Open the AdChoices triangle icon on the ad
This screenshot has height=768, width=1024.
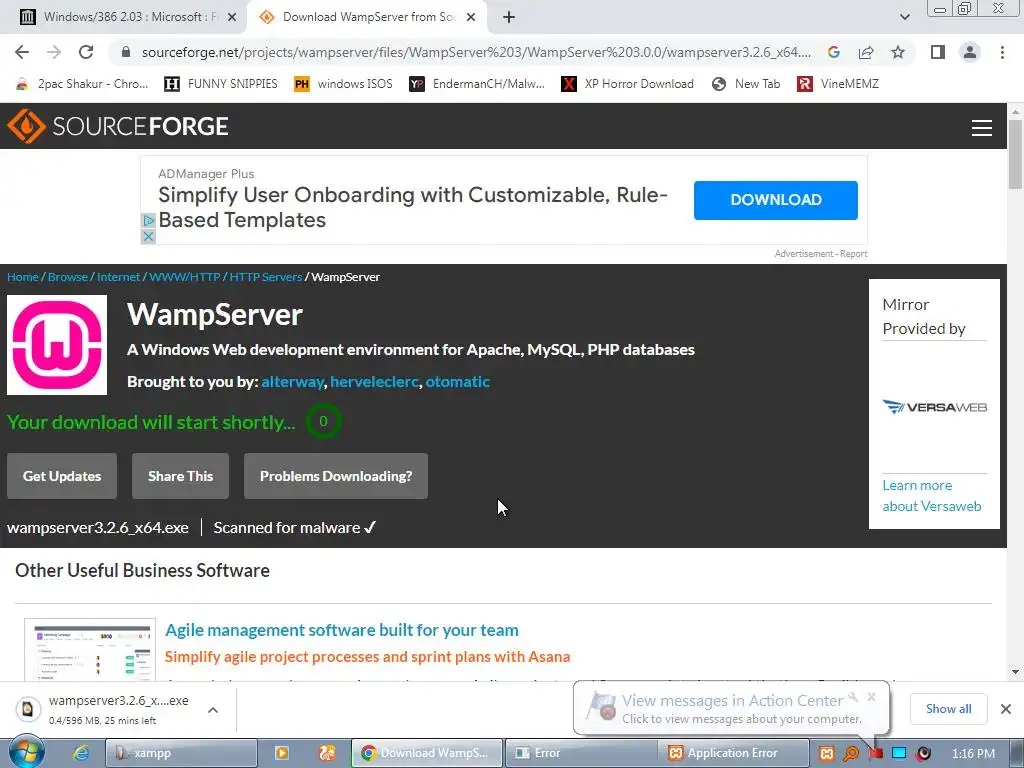point(148,221)
